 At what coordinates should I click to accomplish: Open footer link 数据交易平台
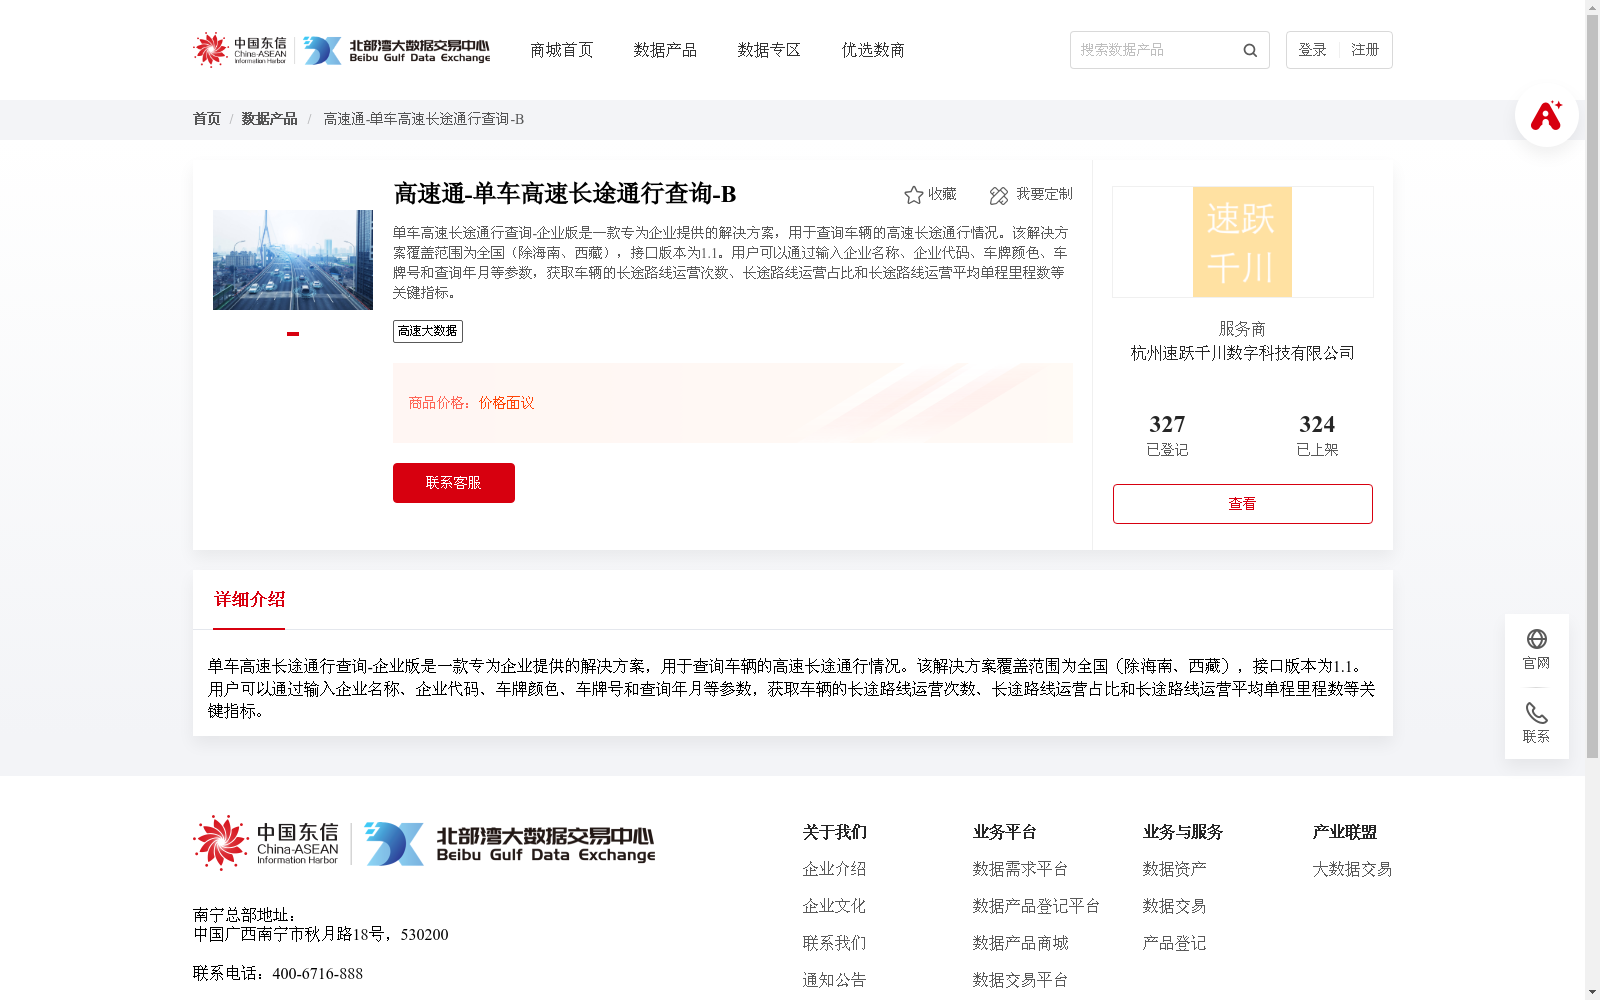click(1020, 980)
